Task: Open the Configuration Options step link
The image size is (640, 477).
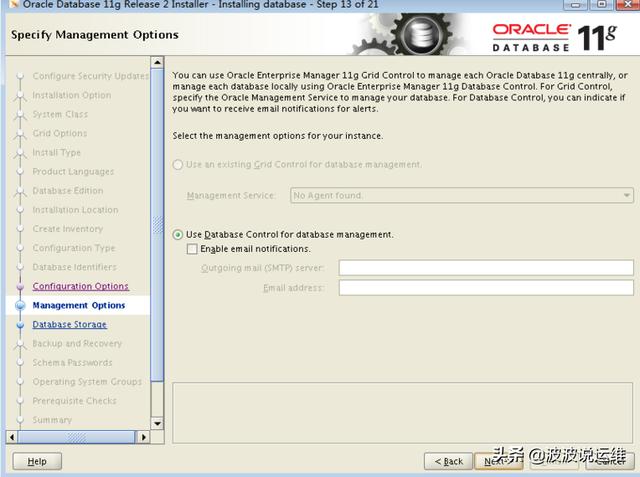Action: [80, 286]
